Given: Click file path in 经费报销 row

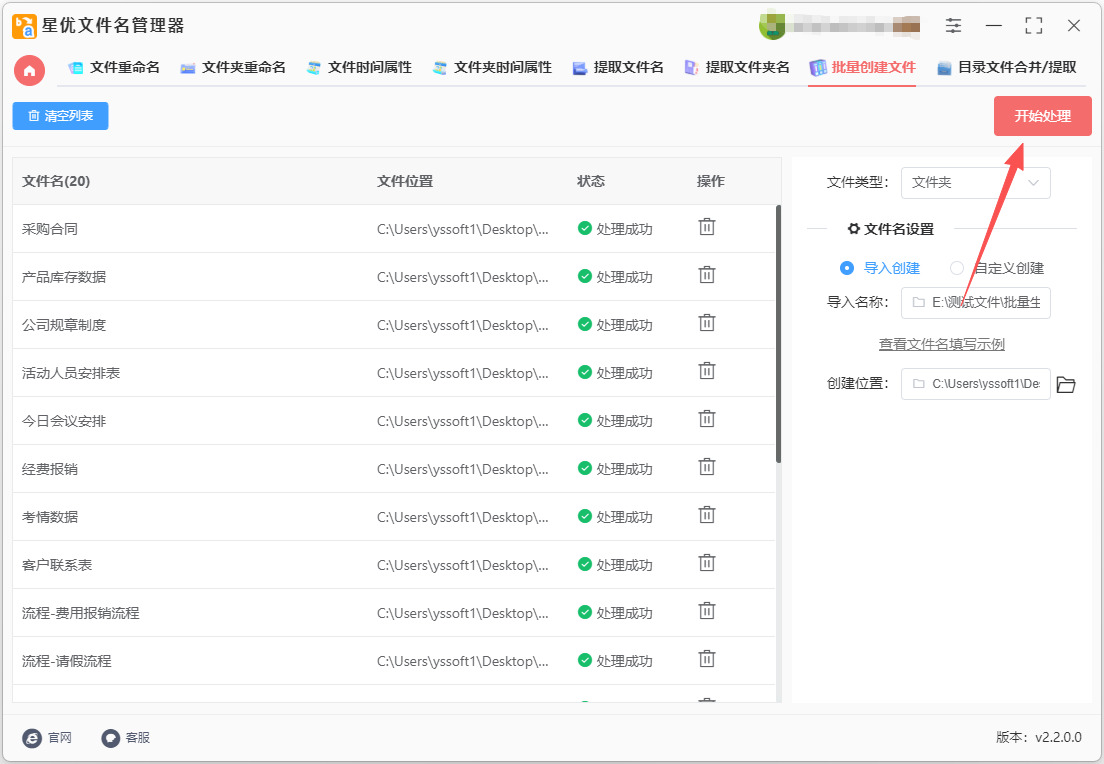Looking at the screenshot, I should tap(463, 469).
